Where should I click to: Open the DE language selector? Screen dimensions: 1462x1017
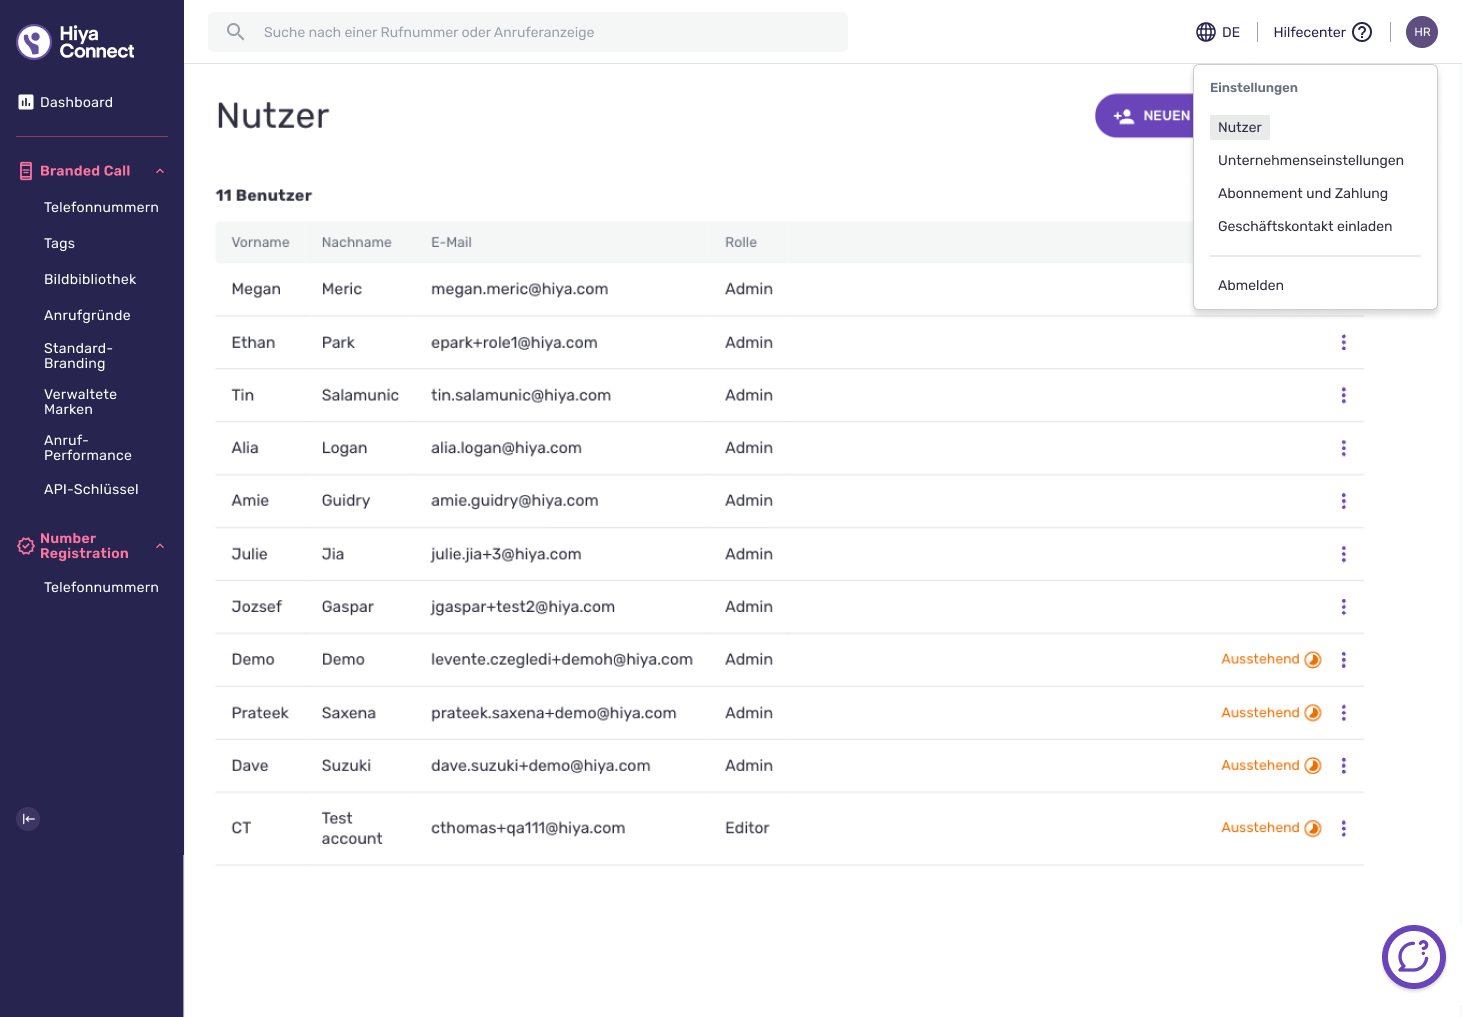1218,32
